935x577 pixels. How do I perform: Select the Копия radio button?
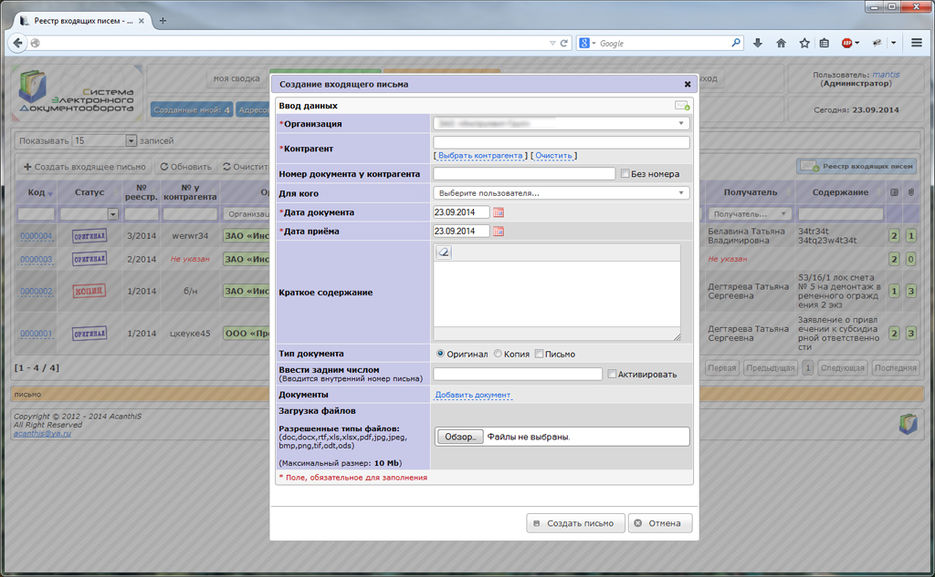pyautogui.click(x=497, y=353)
